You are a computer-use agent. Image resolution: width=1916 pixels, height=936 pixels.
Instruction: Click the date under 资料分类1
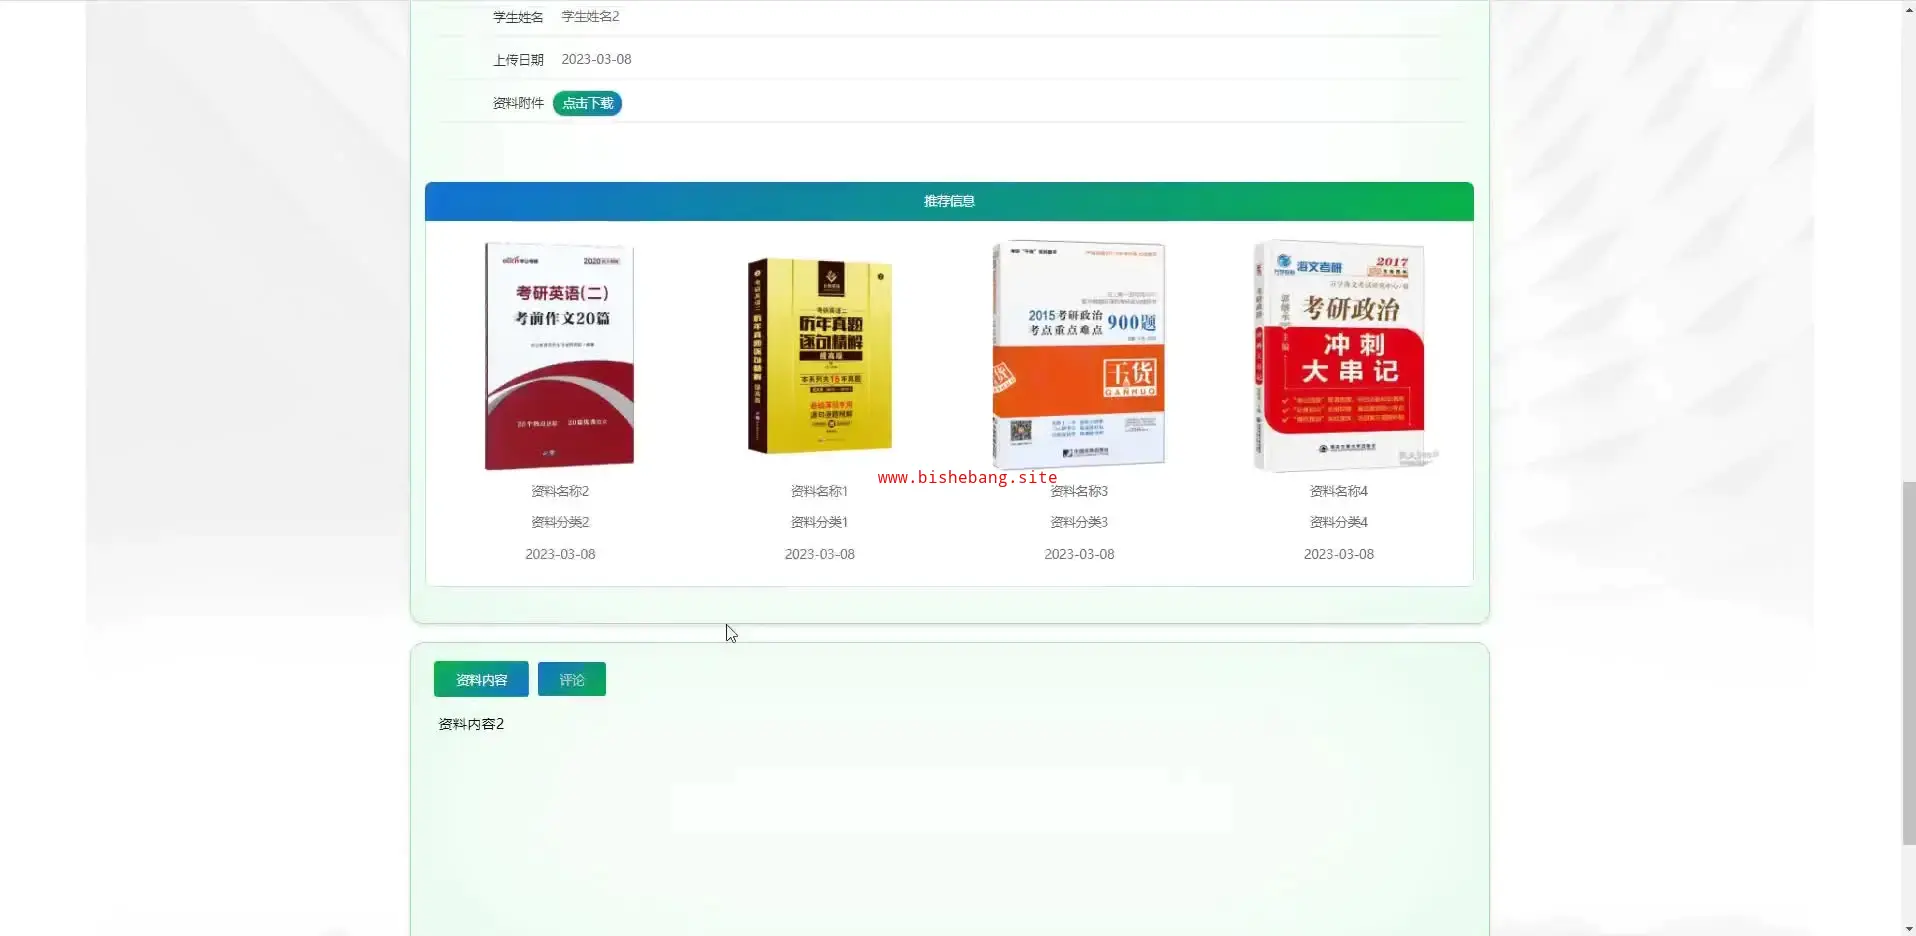tap(819, 554)
